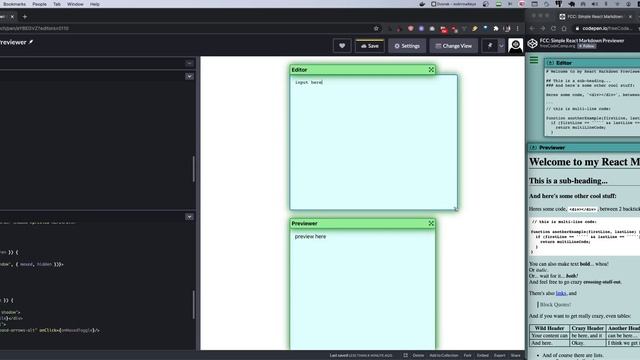The image size is (640, 360).
Task: Click the heart (love pen) button
Action: tap(342, 46)
